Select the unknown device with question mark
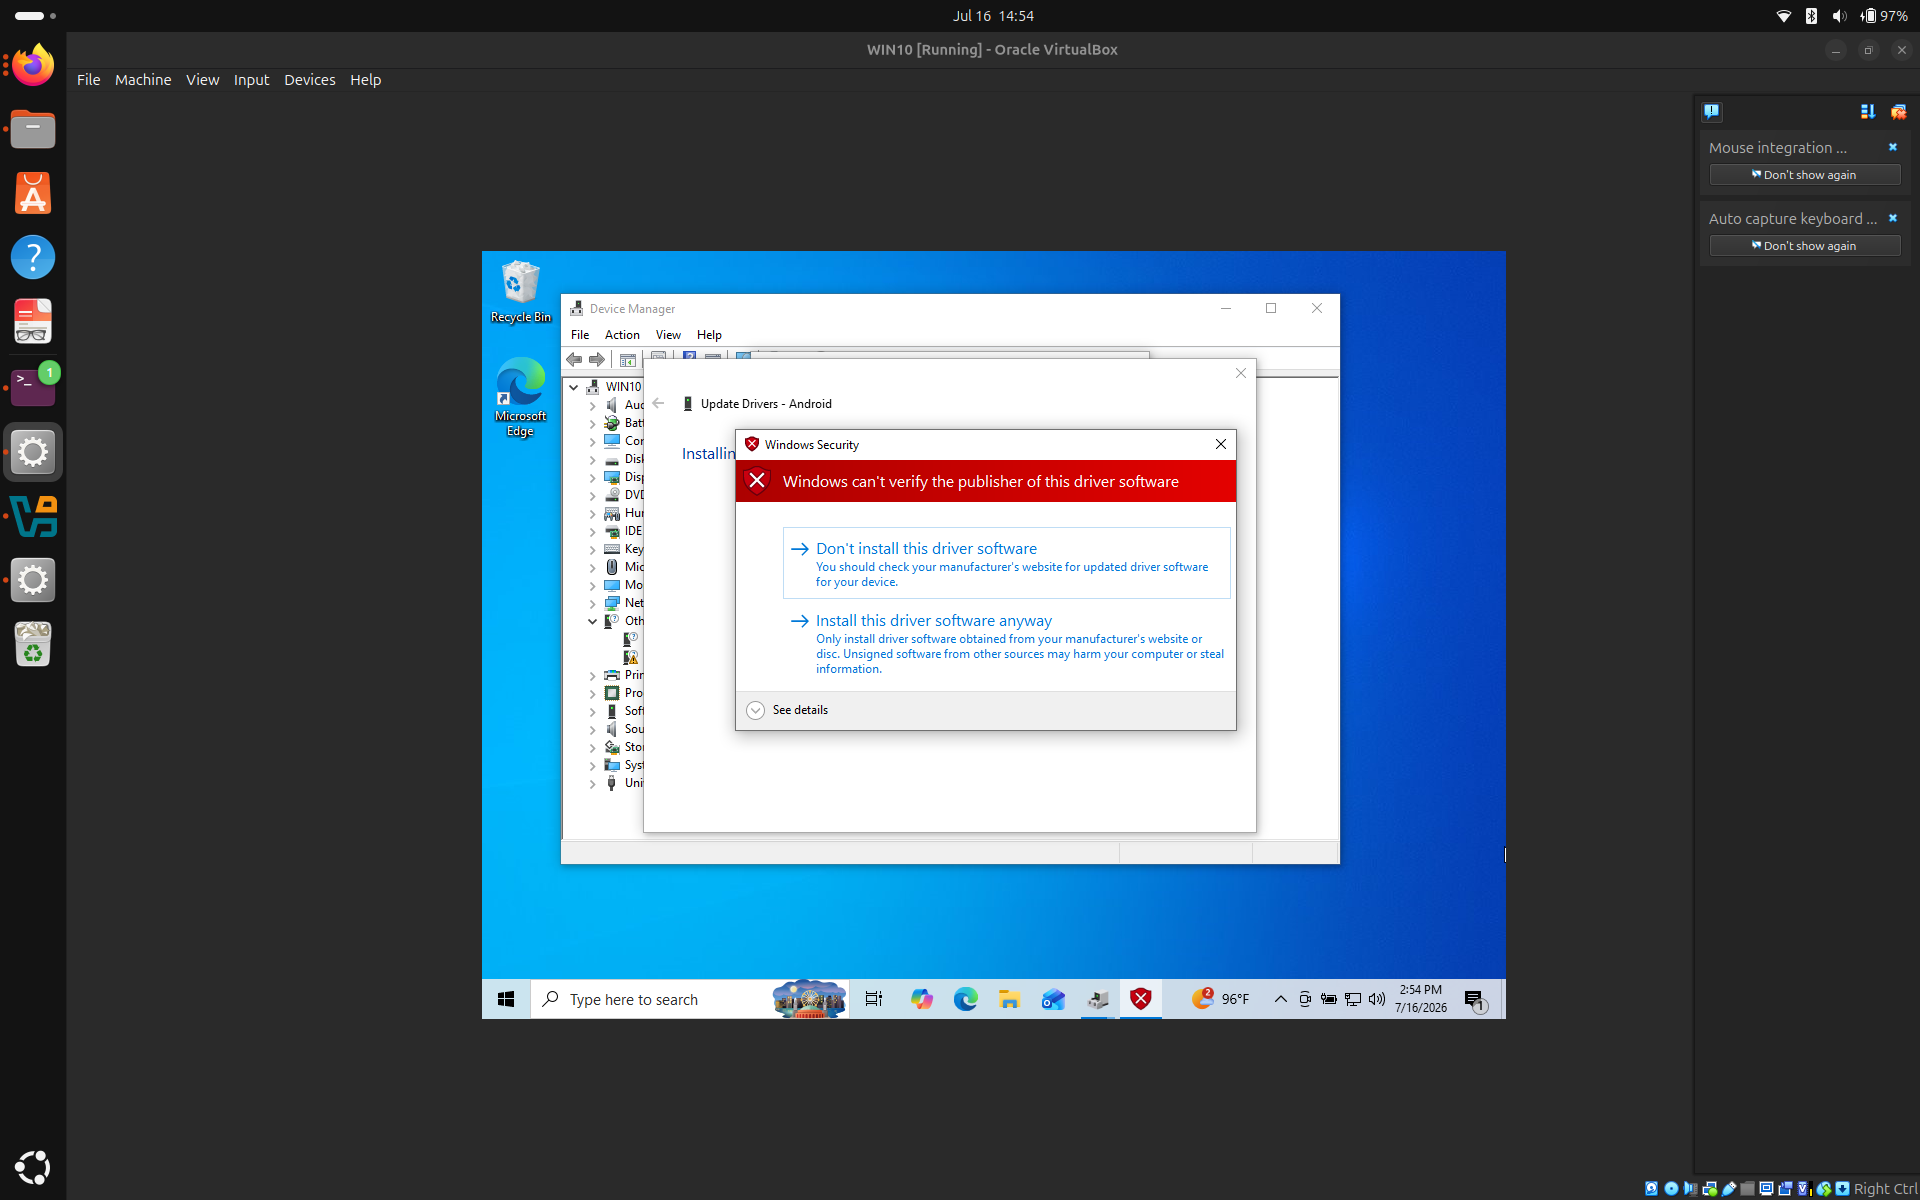Screen dimensions: 1920x1200 click(x=631, y=639)
